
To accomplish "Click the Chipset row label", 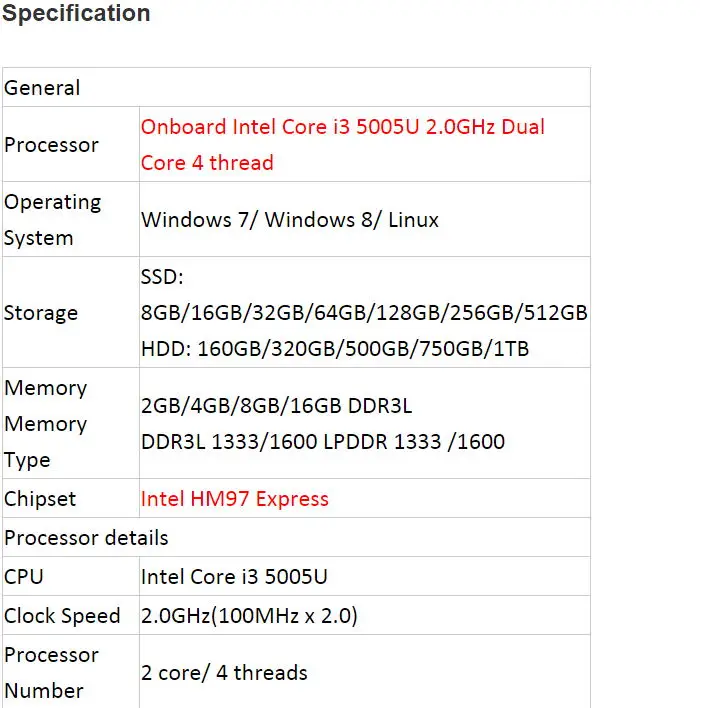I will [x=40, y=499].
